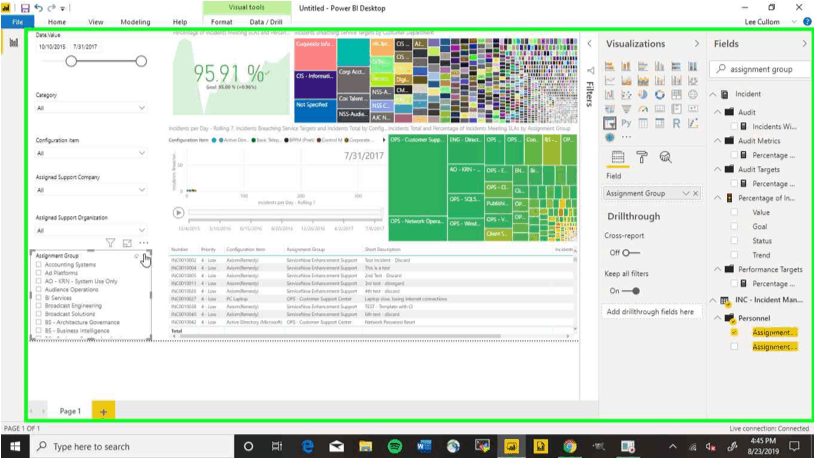Check the Goal field checkbox
815x459 pixels.
(x=734, y=227)
